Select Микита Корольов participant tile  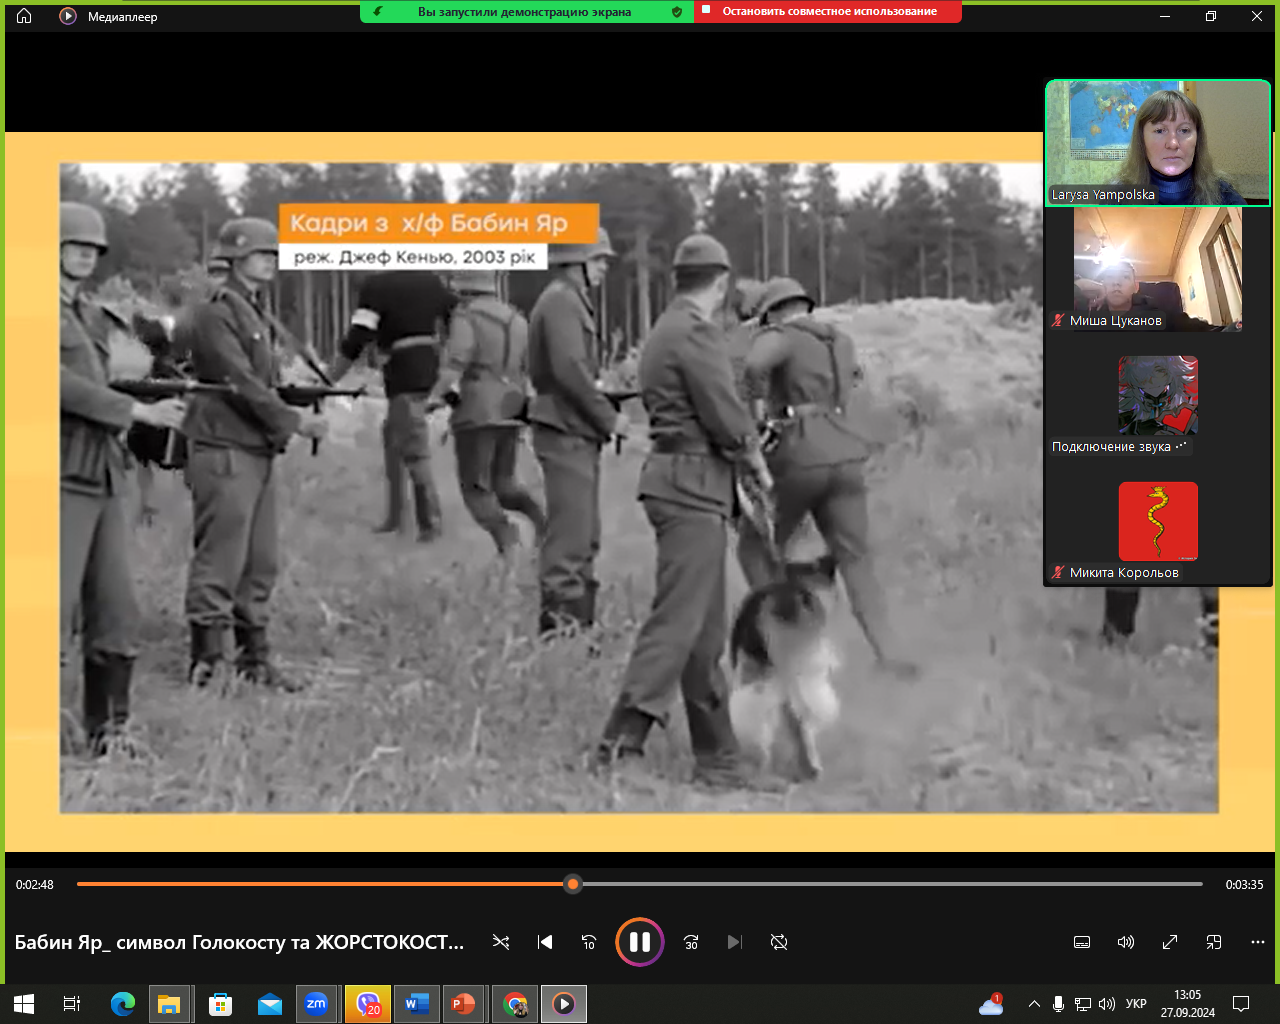[1158, 522]
